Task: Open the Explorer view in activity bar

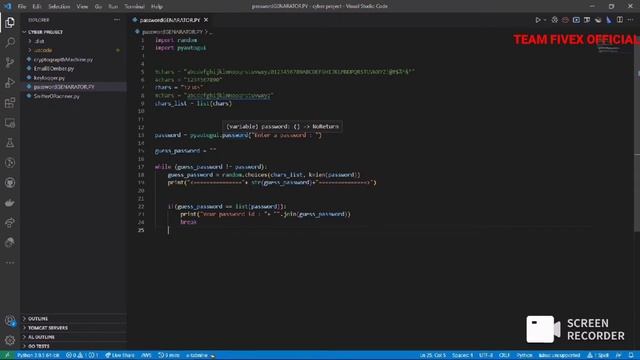Action: pos(10,22)
